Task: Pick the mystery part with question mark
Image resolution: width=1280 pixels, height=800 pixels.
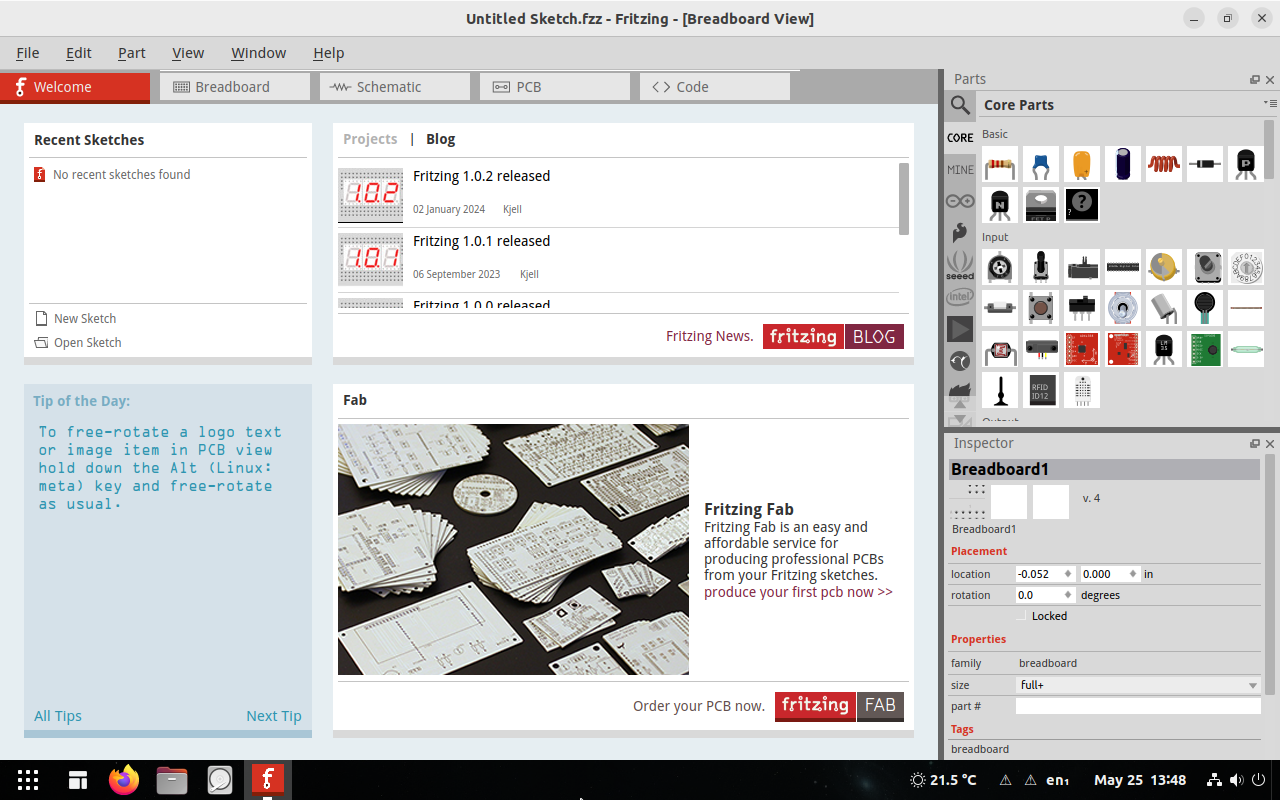Action: coord(1081,205)
